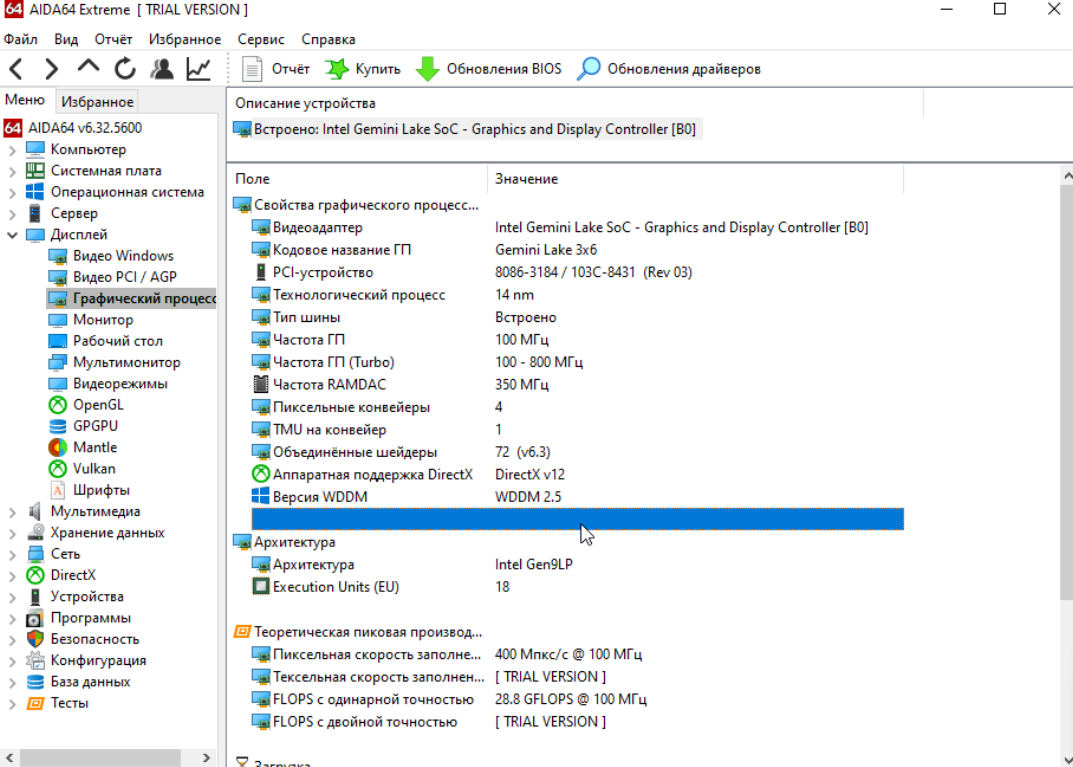Open the user manager silhouette icon
Image resolution: width=1073 pixels, height=767 pixels.
tap(162, 68)
